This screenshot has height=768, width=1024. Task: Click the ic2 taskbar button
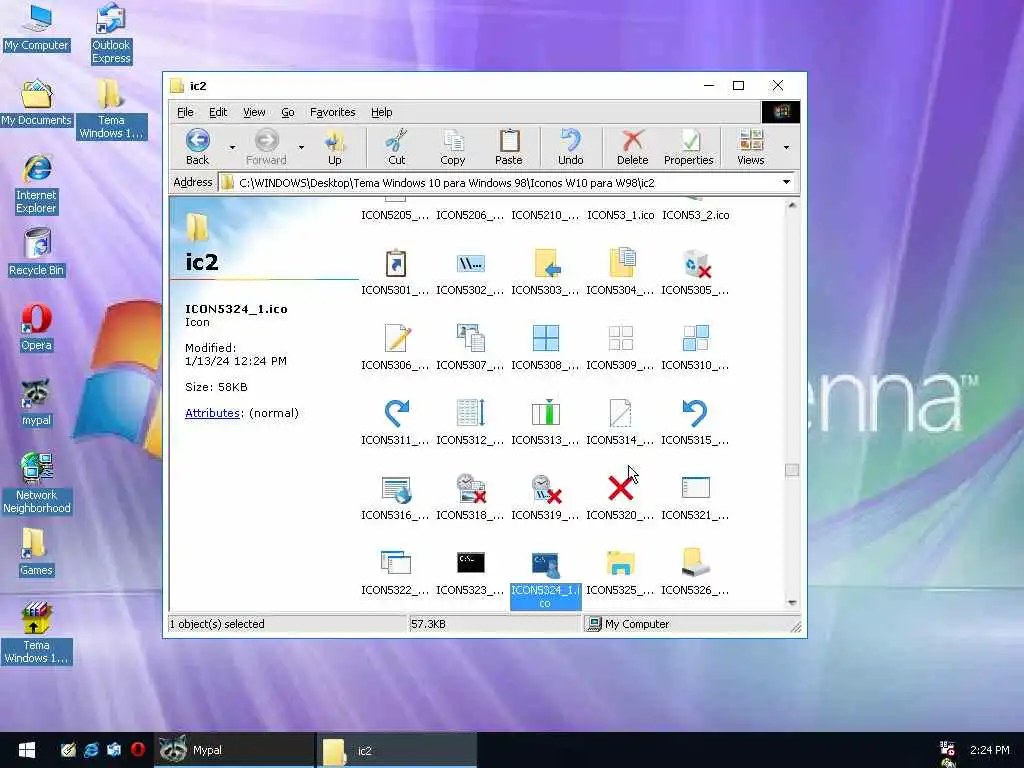click(397, 750)
